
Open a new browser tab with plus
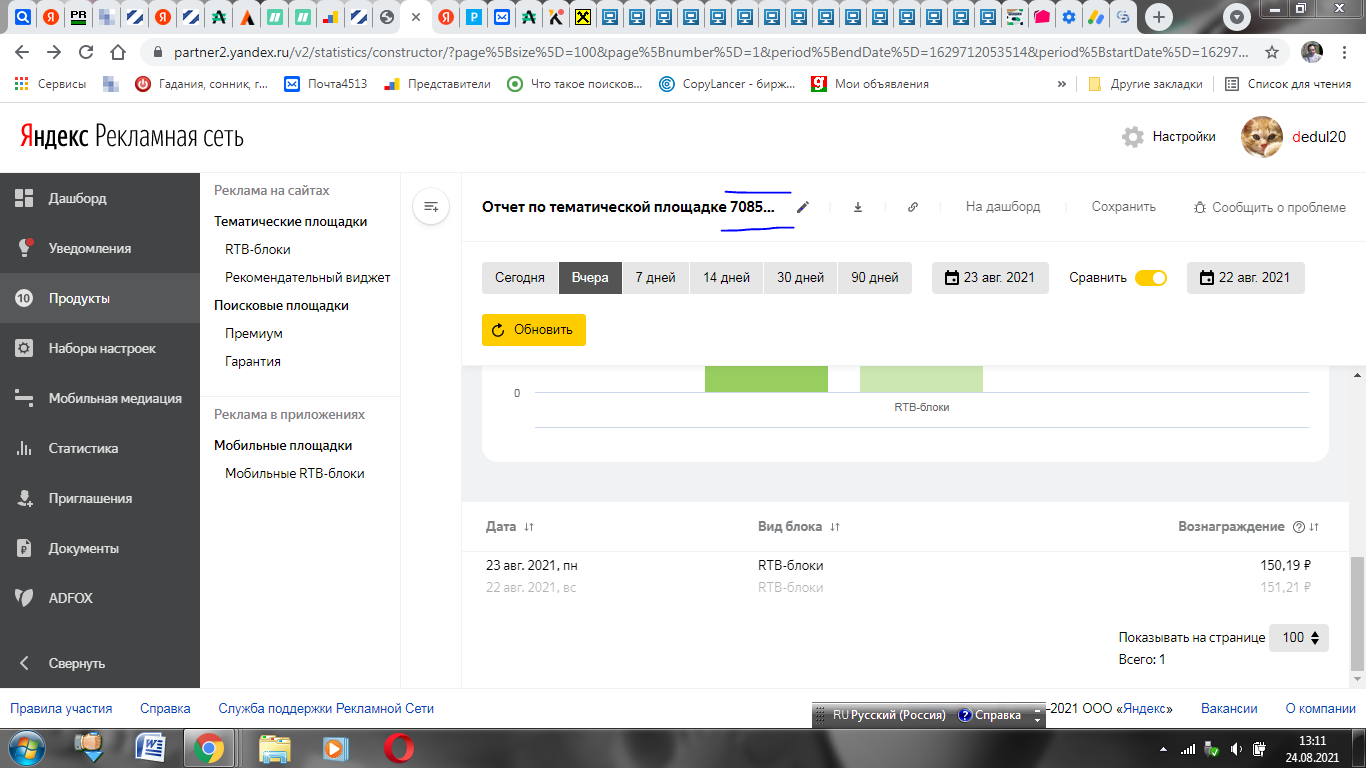1159,17
